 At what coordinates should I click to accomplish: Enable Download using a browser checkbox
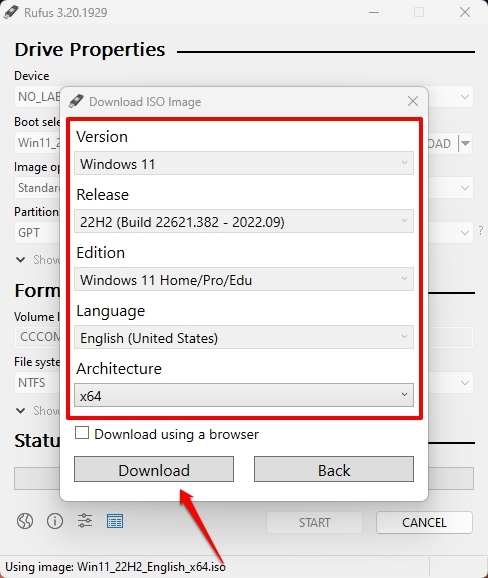[x=82, y=433]
